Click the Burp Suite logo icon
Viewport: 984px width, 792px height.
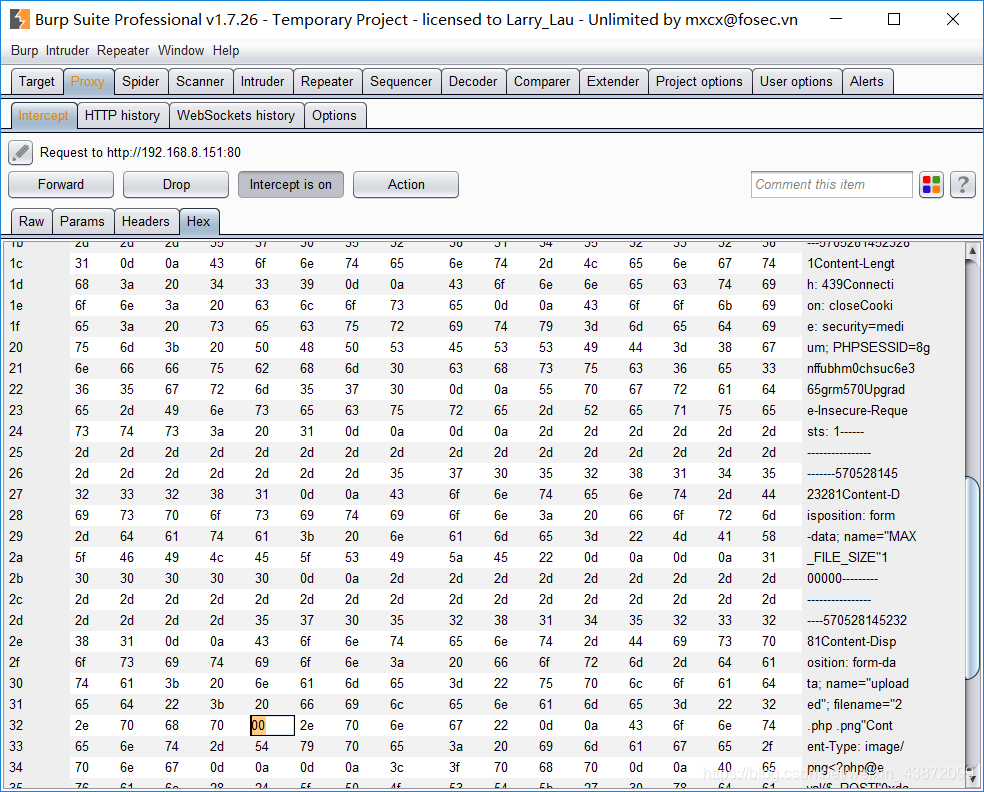[x=20, y=19]
